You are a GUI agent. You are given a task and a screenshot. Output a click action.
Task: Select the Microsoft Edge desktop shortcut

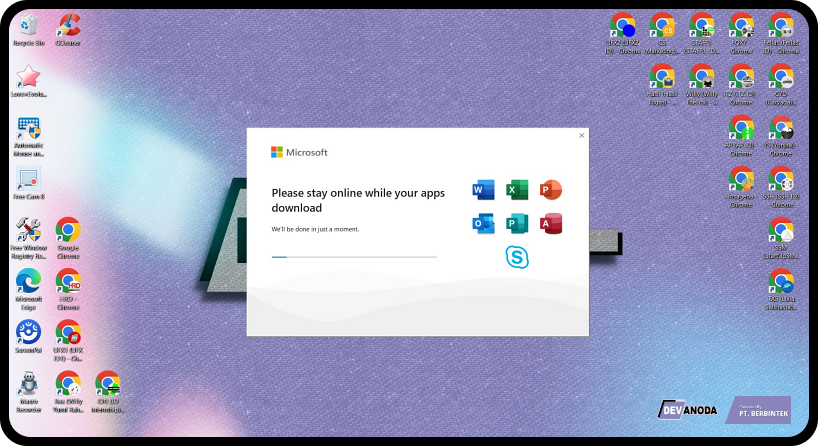pos(29,290)
